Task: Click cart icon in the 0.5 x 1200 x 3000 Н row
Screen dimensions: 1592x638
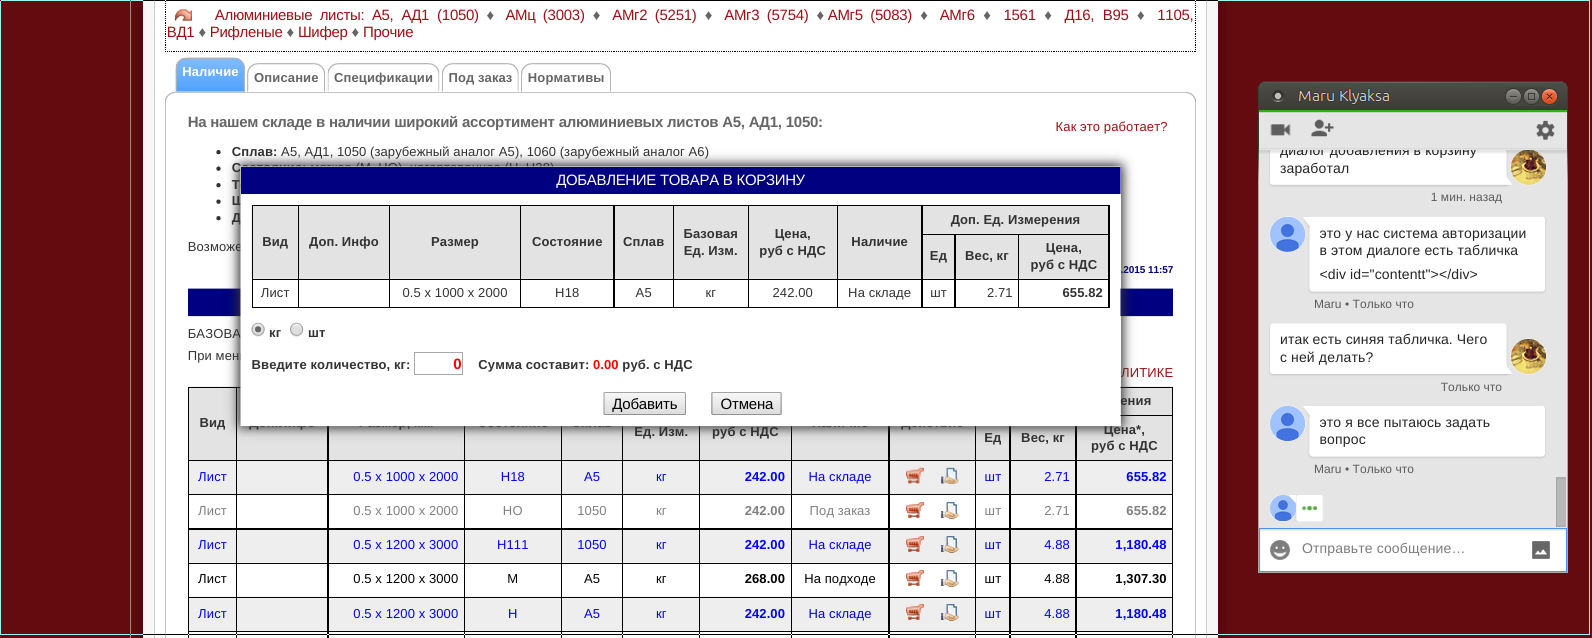Action: pos(914,614)
